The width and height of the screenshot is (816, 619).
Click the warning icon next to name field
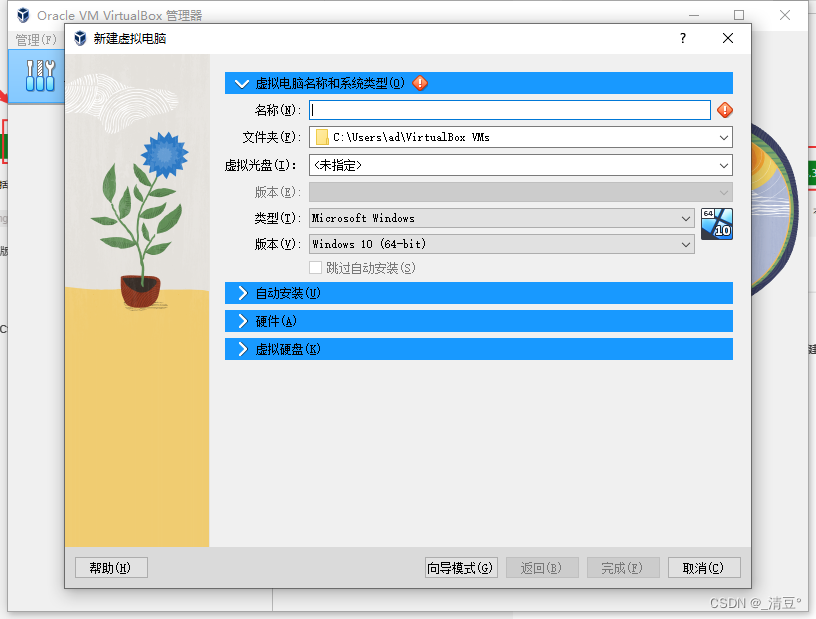[724, 110]
